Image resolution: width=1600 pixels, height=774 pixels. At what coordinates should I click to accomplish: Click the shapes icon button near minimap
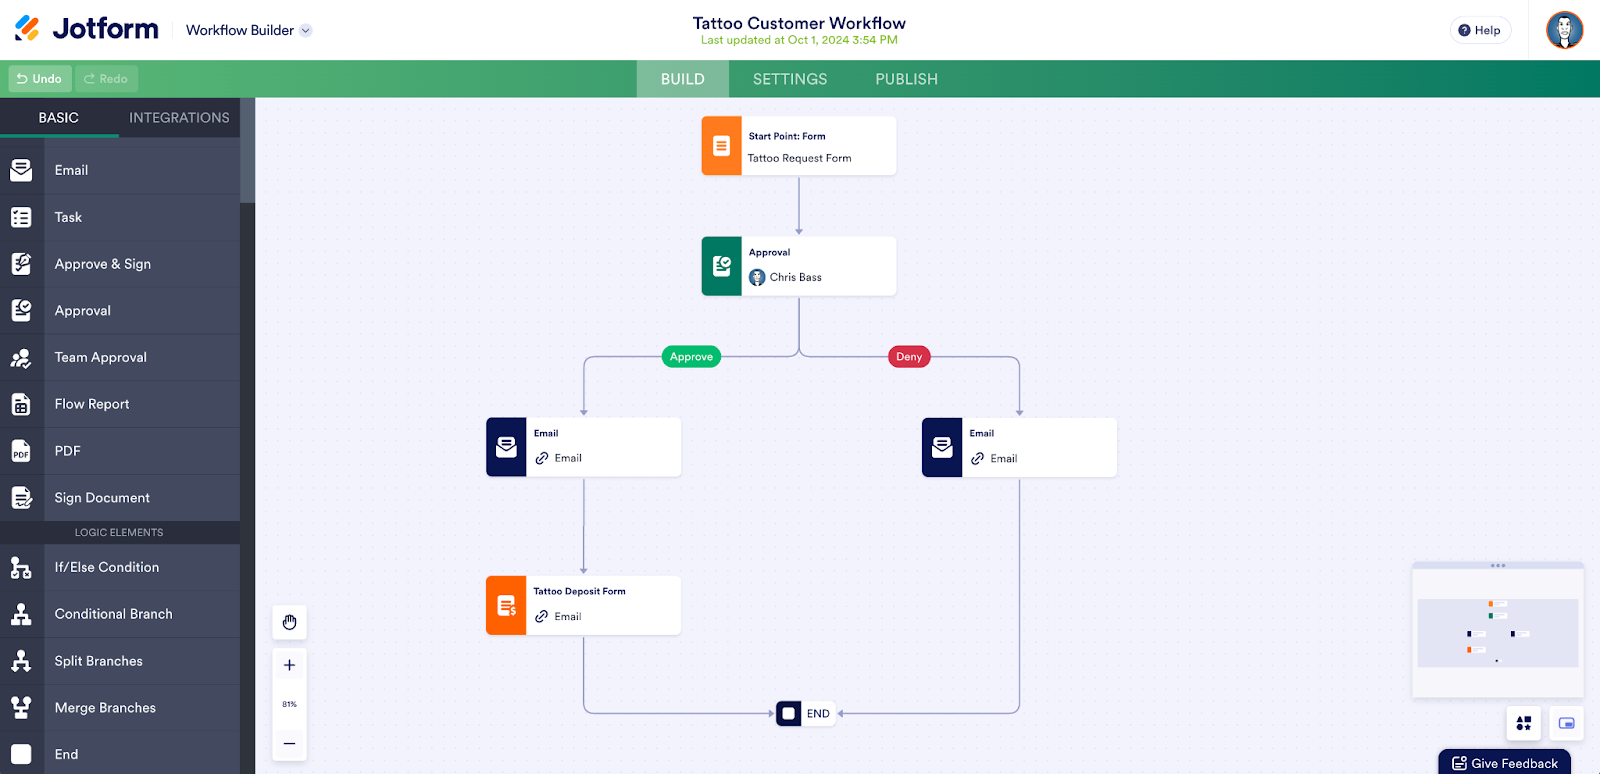coord(1523,723)
